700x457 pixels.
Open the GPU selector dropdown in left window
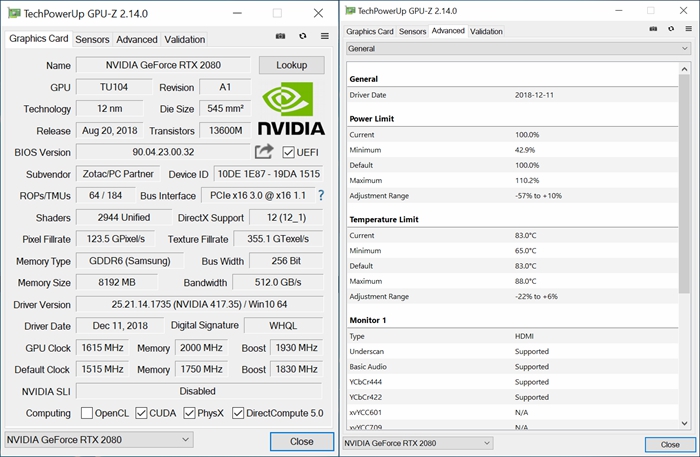coord(99,440)
